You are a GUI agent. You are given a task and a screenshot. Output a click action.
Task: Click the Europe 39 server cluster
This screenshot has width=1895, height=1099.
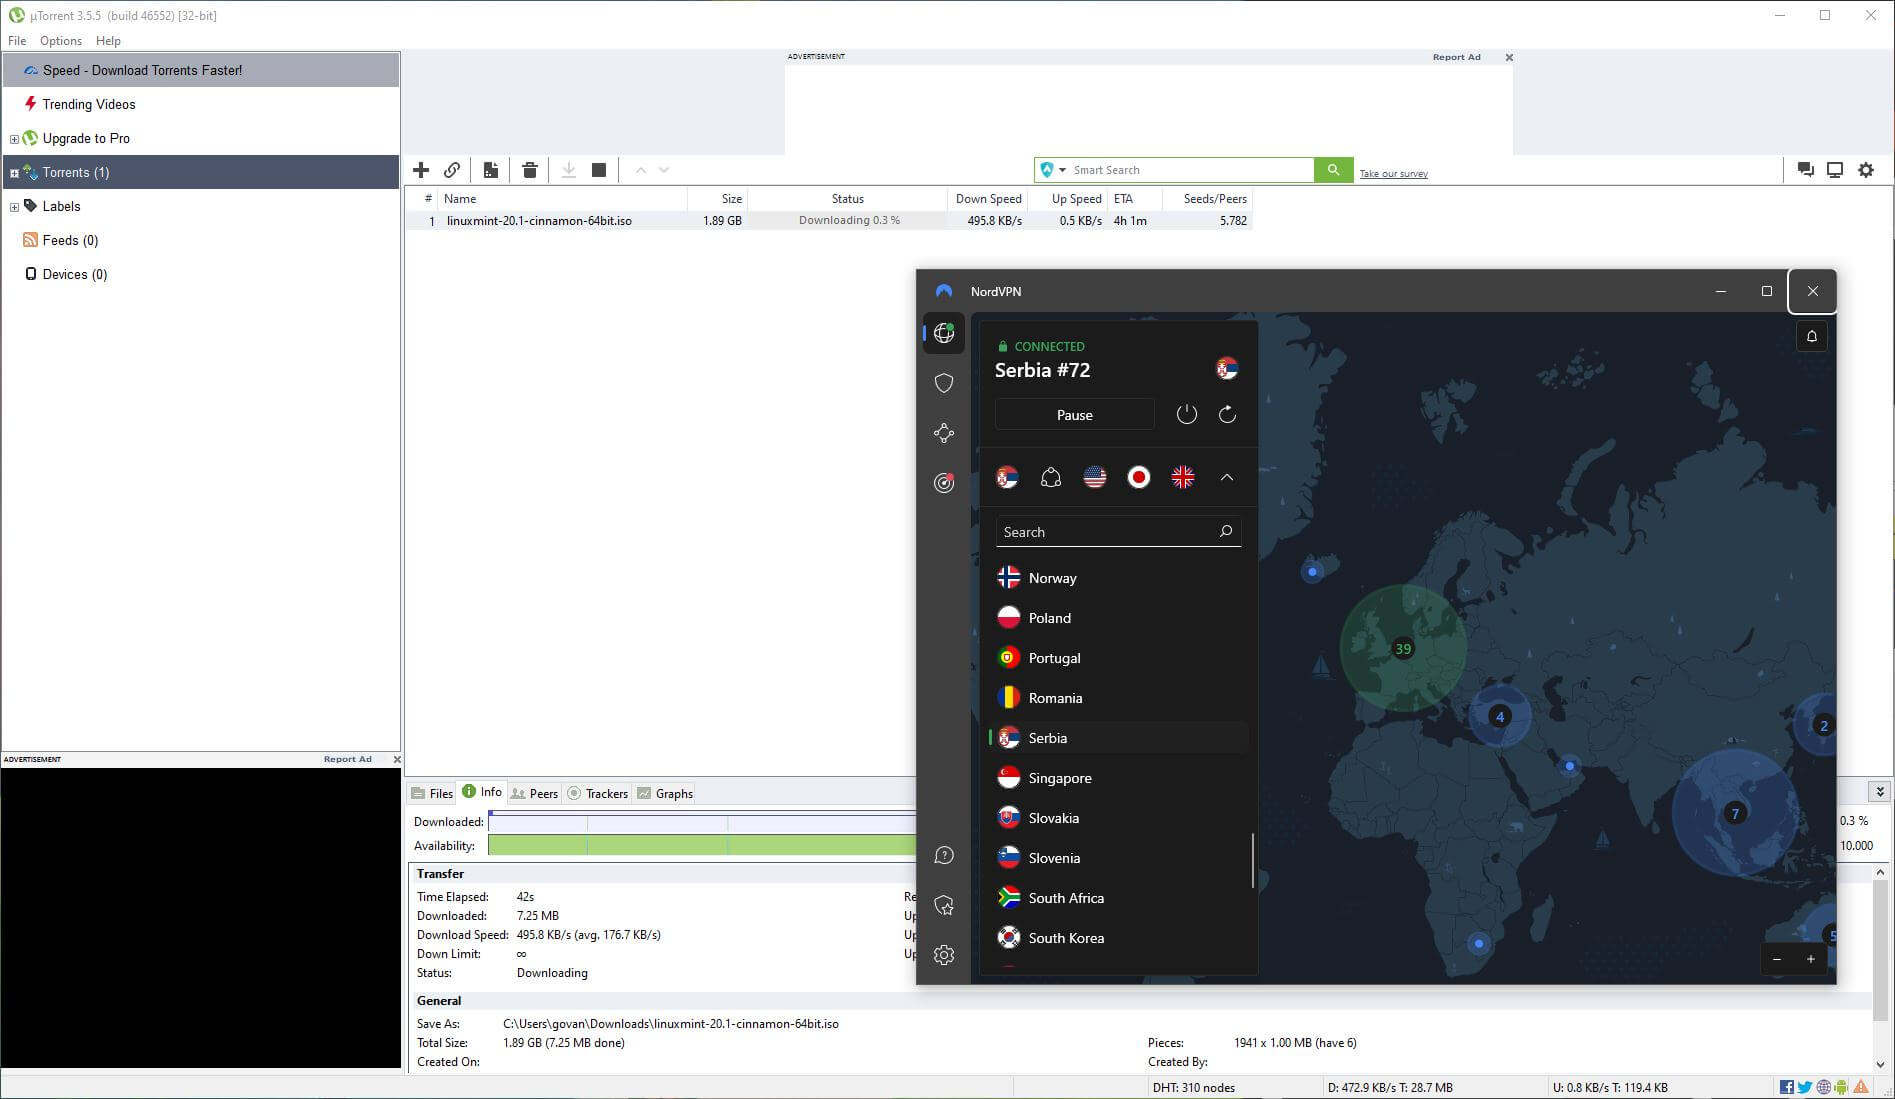(x=1403, y=649)
